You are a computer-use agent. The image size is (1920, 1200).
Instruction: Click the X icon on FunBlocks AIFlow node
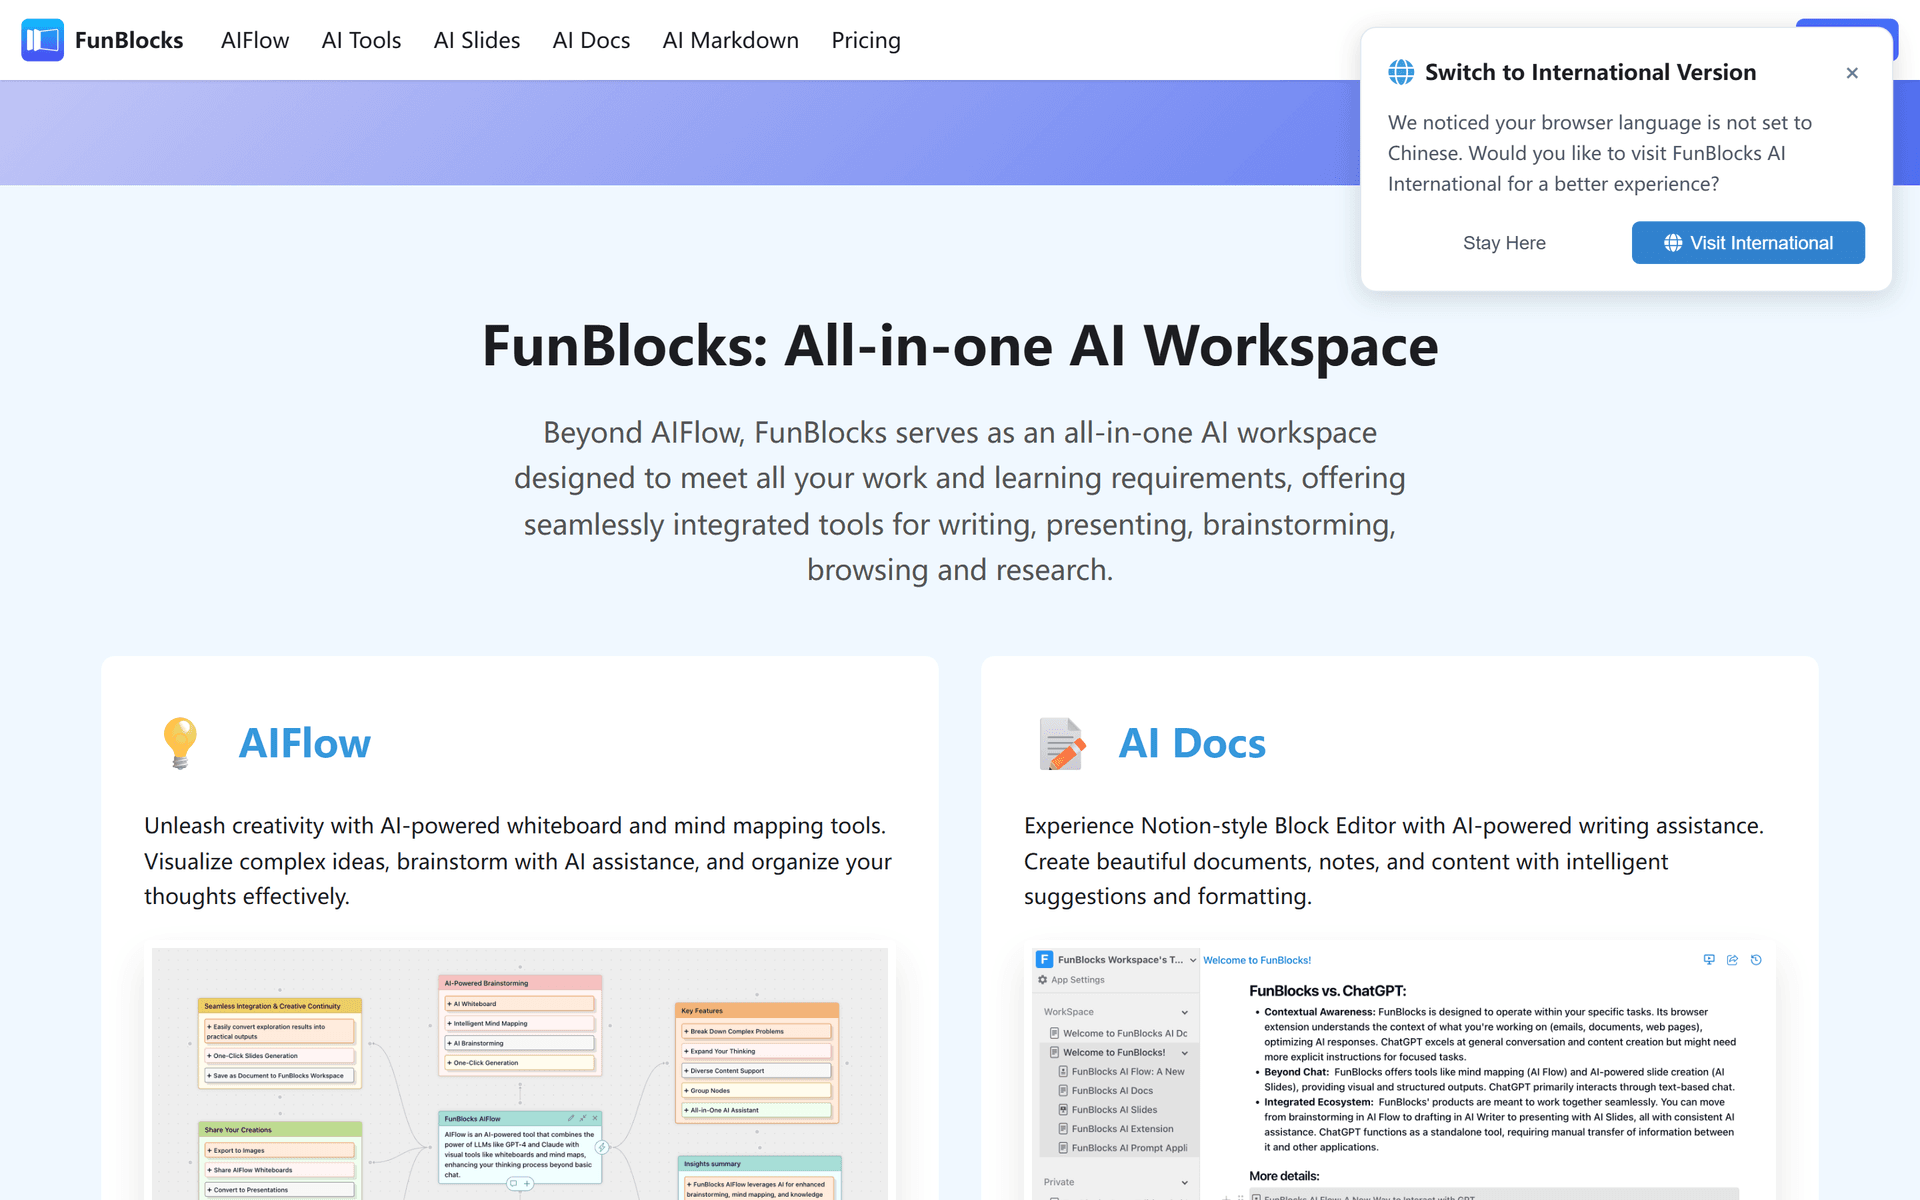click(595, 1118)
